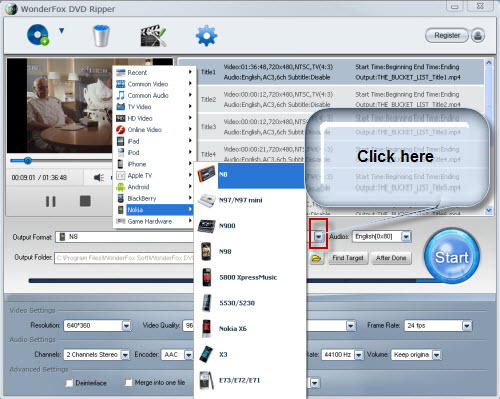
Task: Open settings with the blue gear icon
Action: pyautogui.click(x=206, y=36)
